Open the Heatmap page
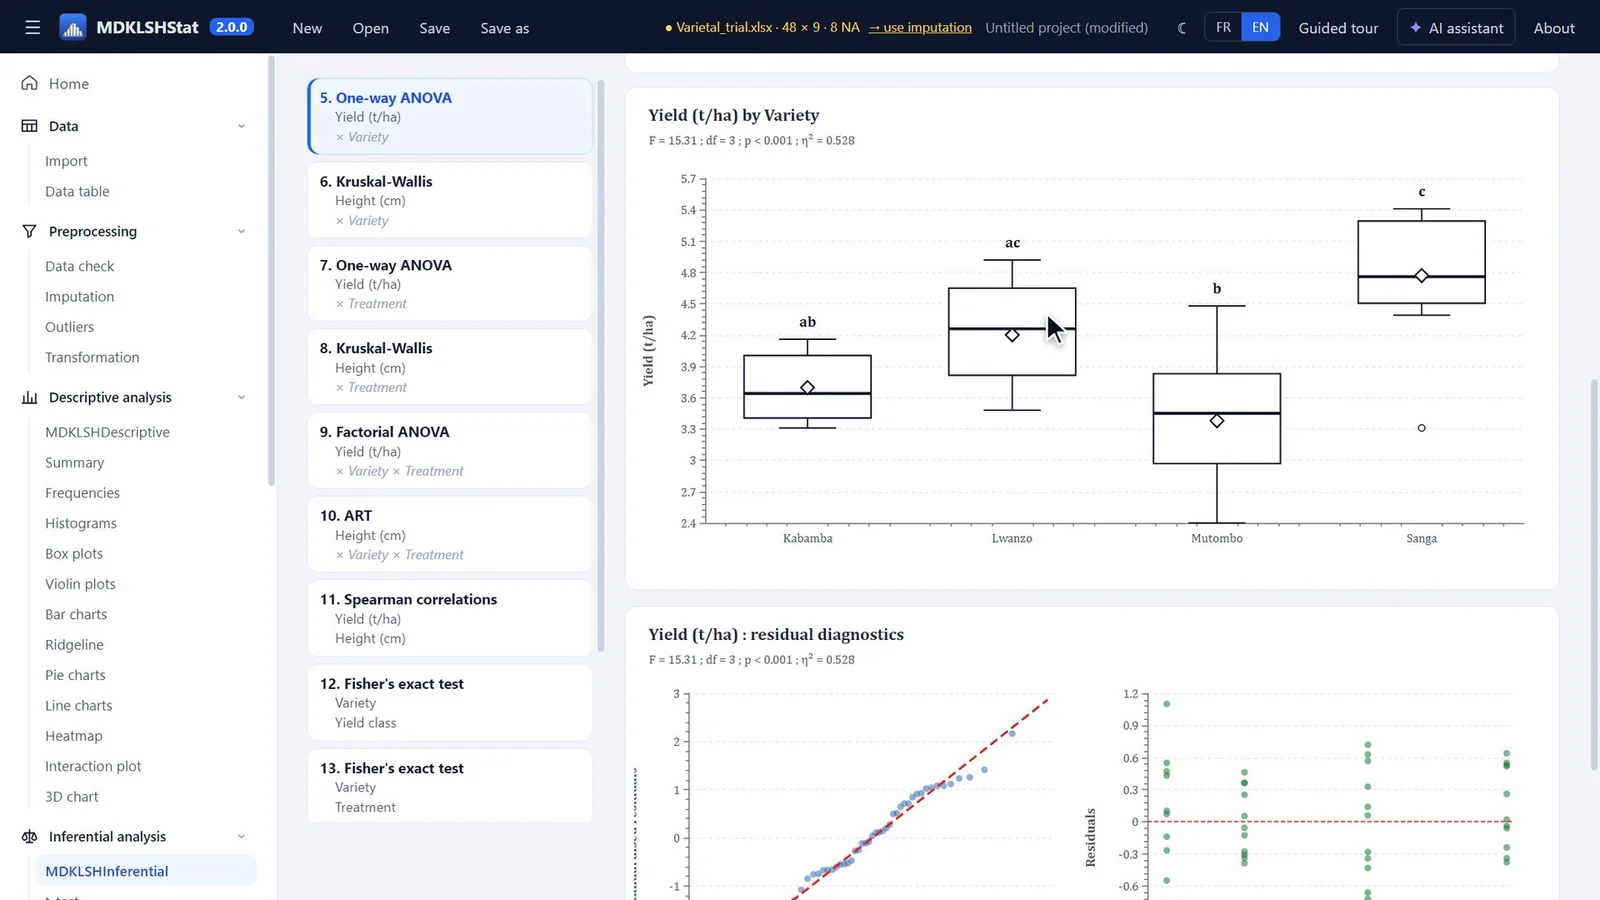 [73, 736]
